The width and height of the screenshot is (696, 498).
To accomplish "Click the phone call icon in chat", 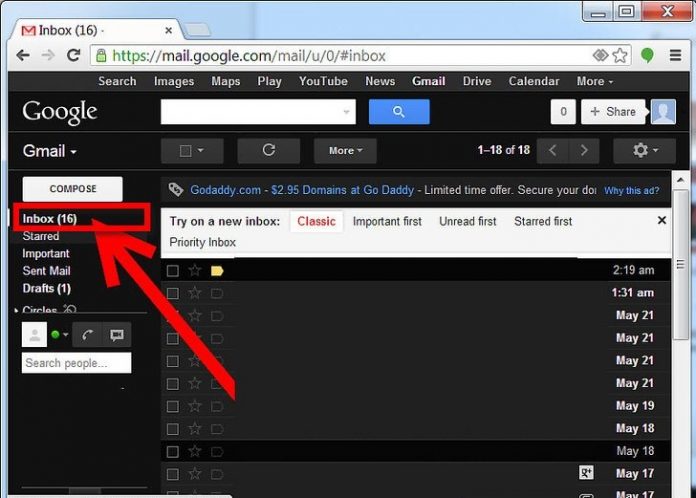I will pyautogui.click(x=87, y=335).
